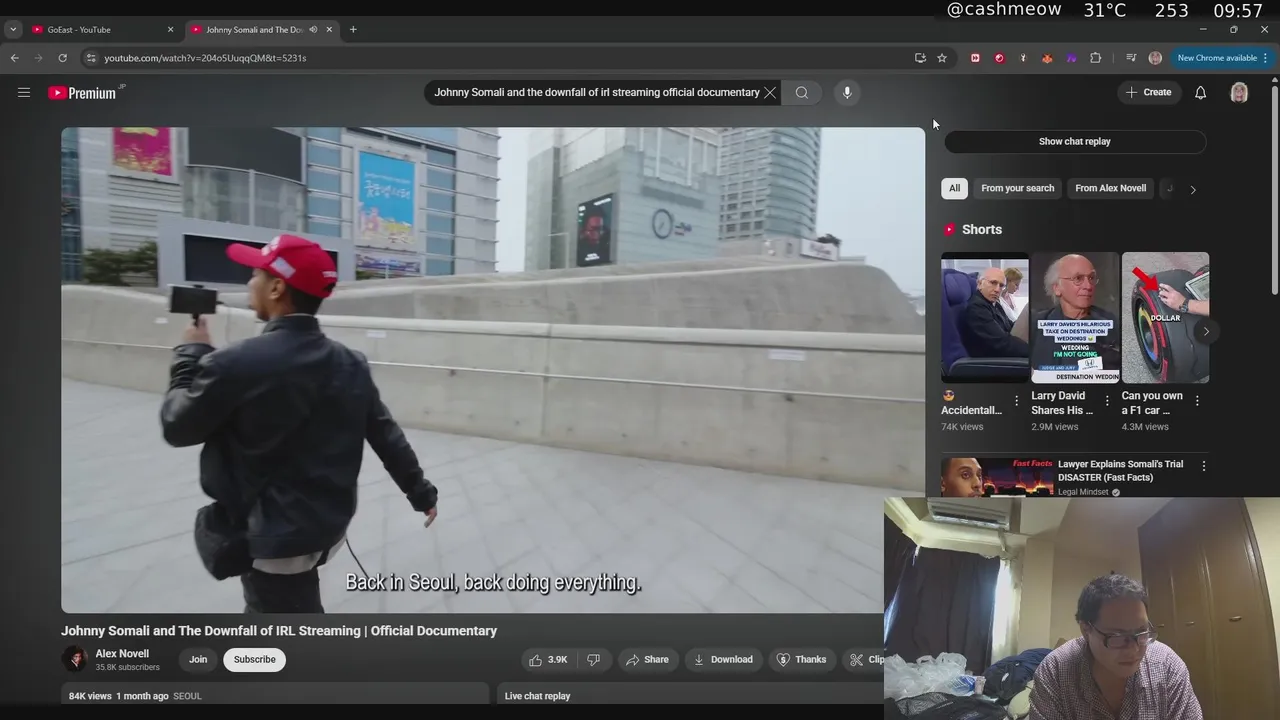Open the Create menu
Image resolution: width=1280 pixels, height=720 pixels.
click(x=1149, y=93)
